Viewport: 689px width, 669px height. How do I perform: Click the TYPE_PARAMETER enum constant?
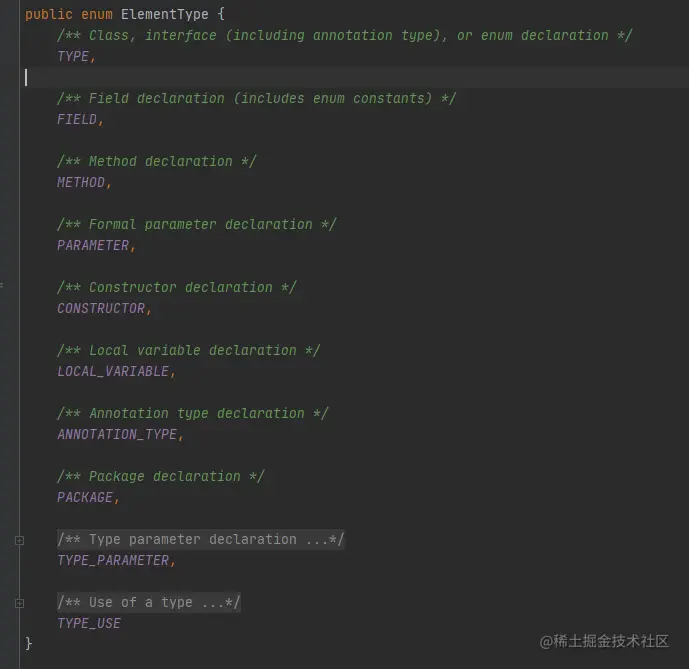[113, 561]
